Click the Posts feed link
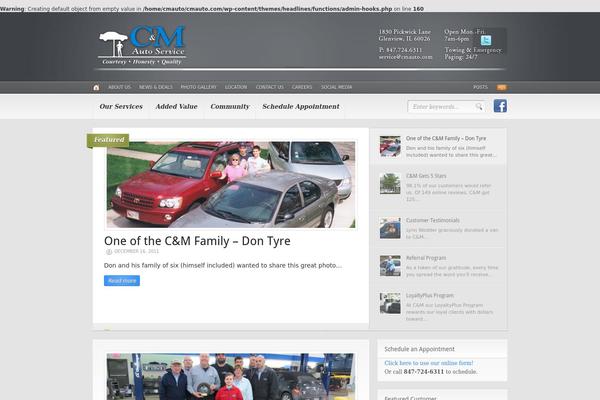The width and height of the screenshot is (600, 400). coord(480,87)
